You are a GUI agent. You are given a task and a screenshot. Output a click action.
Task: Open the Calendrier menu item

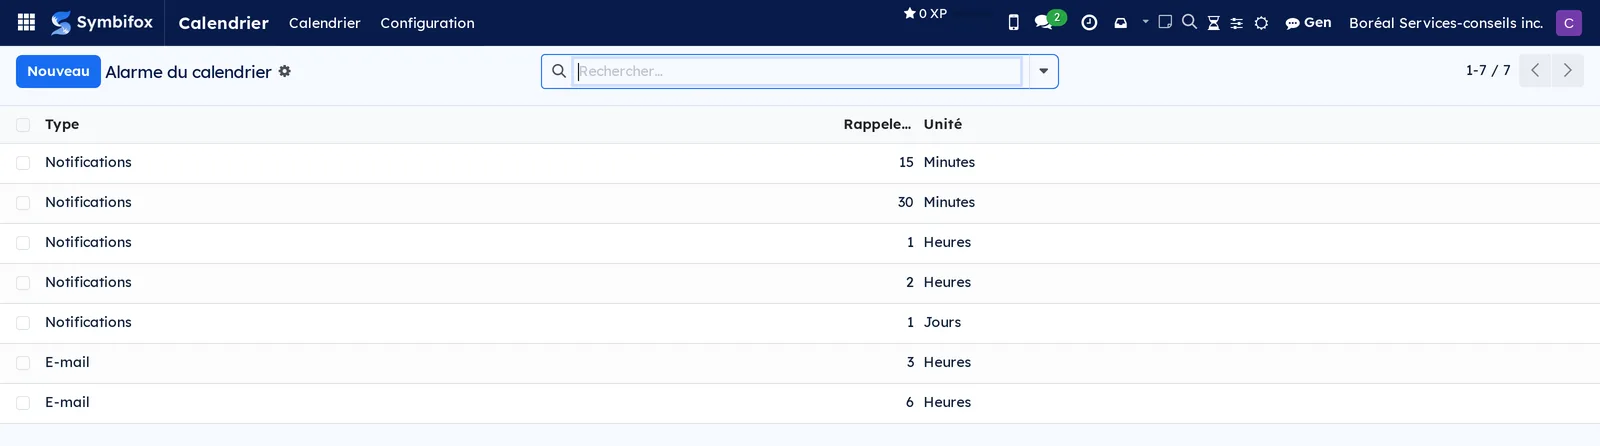pyautogui.click(x=324, y=22)
